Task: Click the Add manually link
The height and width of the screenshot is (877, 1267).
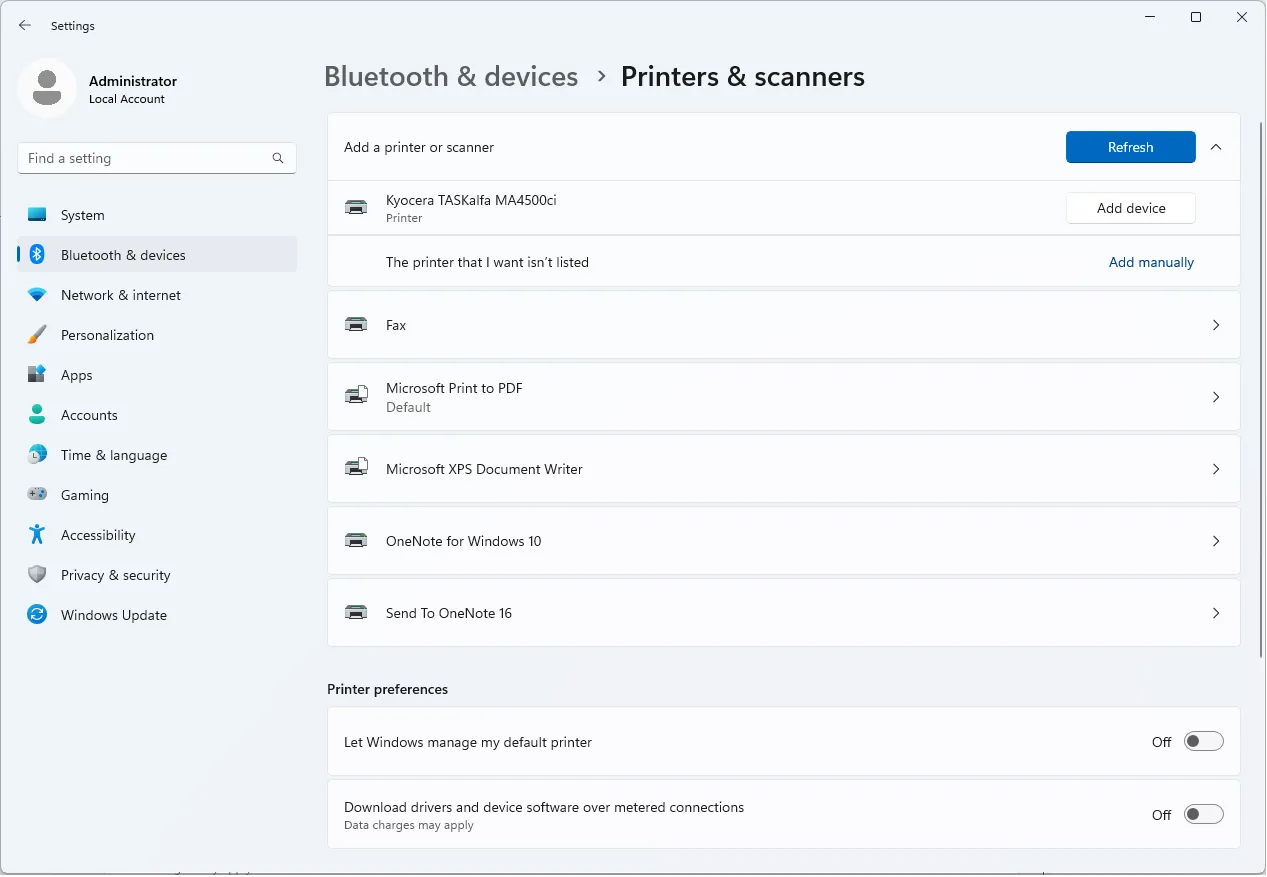Action: 1151,262
